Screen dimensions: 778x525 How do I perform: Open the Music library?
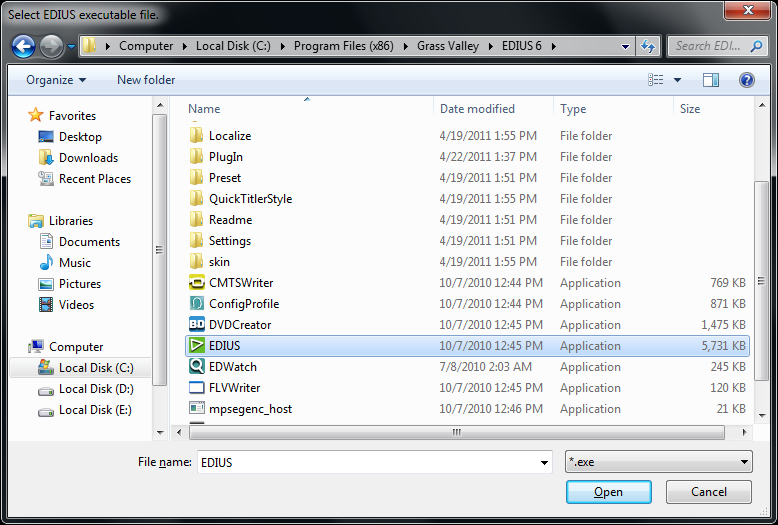coord(75,262)
